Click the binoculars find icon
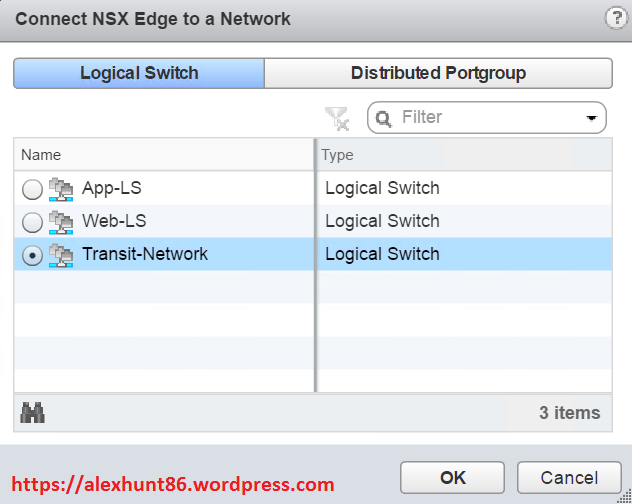The height and width of the screenshot is (504, 632). (x=32, y=412)
